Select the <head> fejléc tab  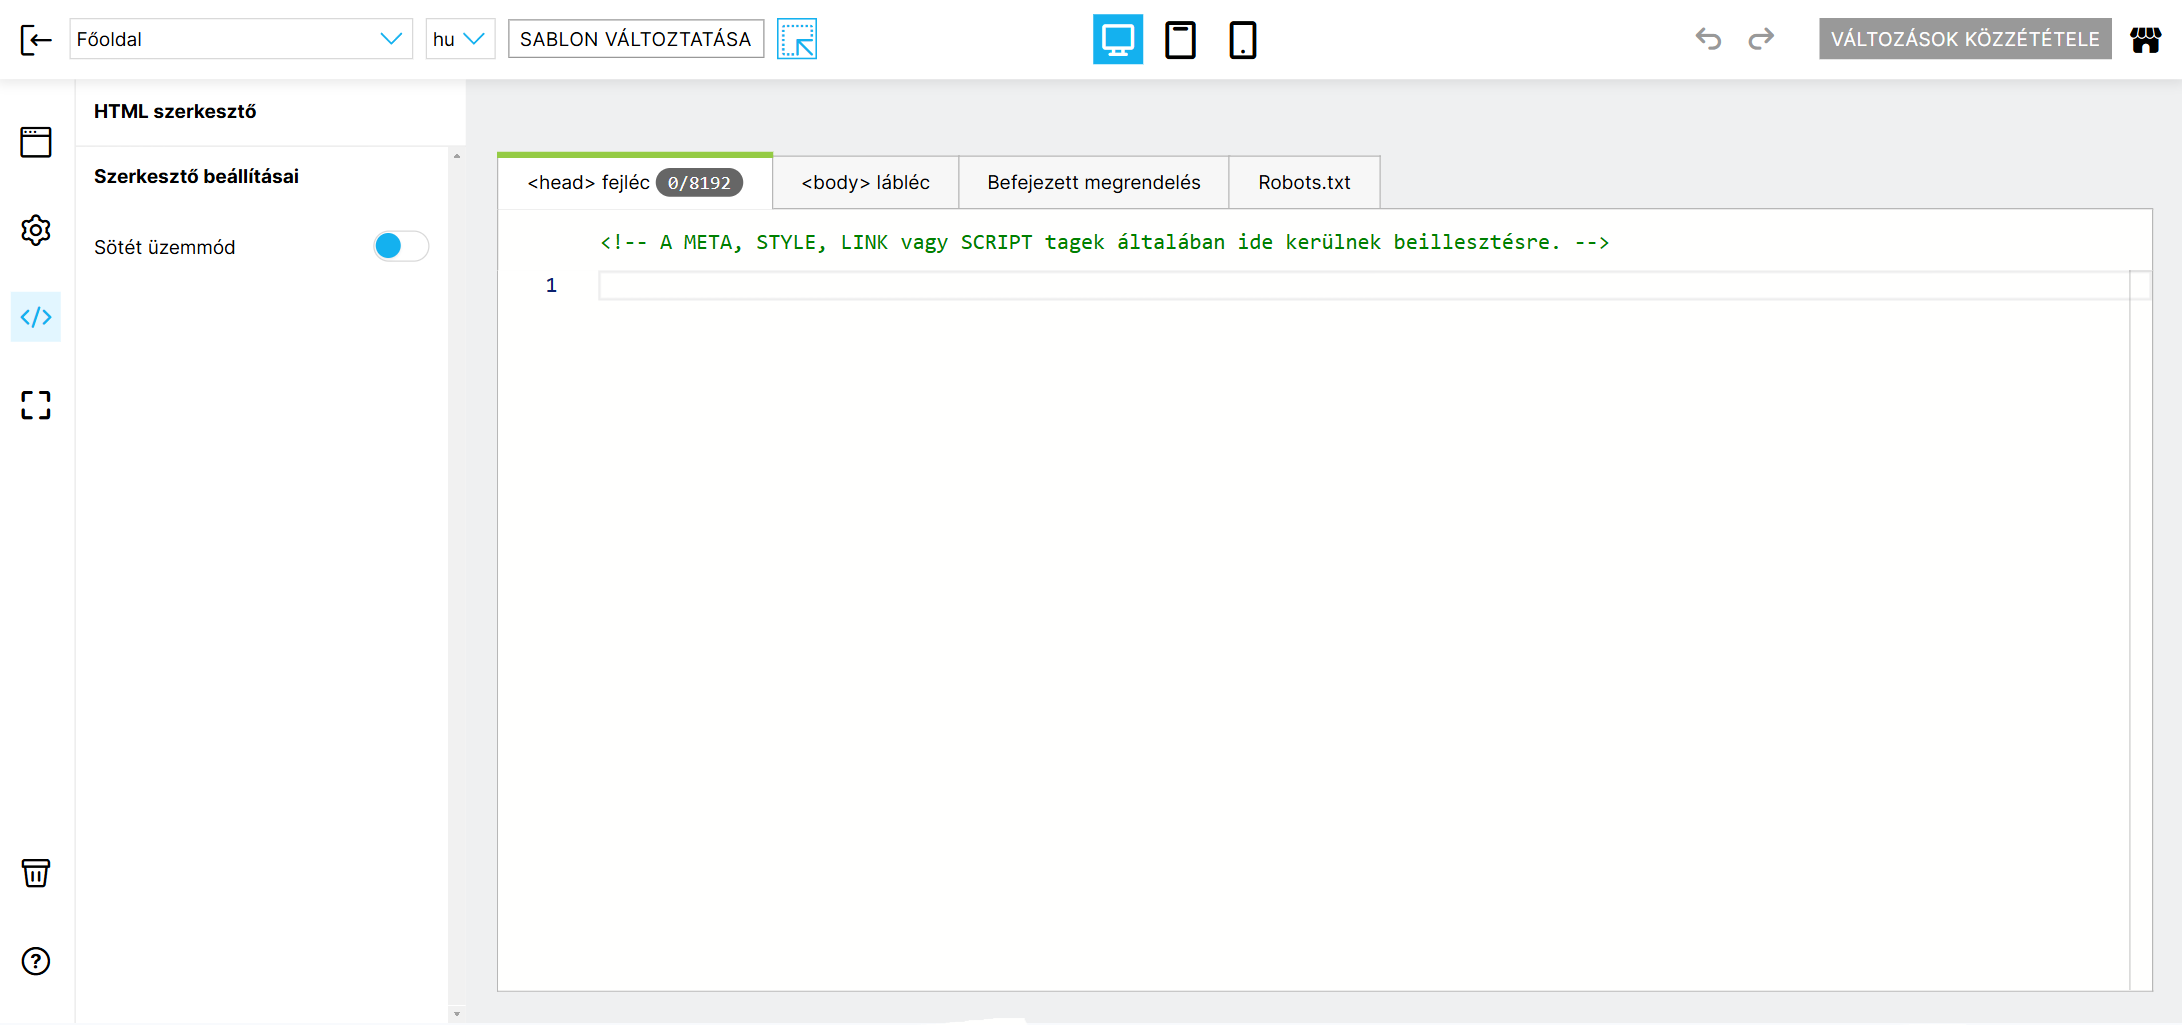[635, 182]
